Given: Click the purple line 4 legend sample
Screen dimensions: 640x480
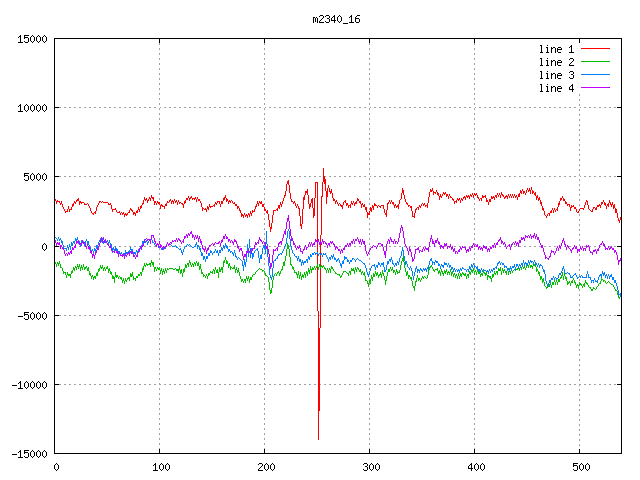Looking at the screenshot, I should [595, 88].
